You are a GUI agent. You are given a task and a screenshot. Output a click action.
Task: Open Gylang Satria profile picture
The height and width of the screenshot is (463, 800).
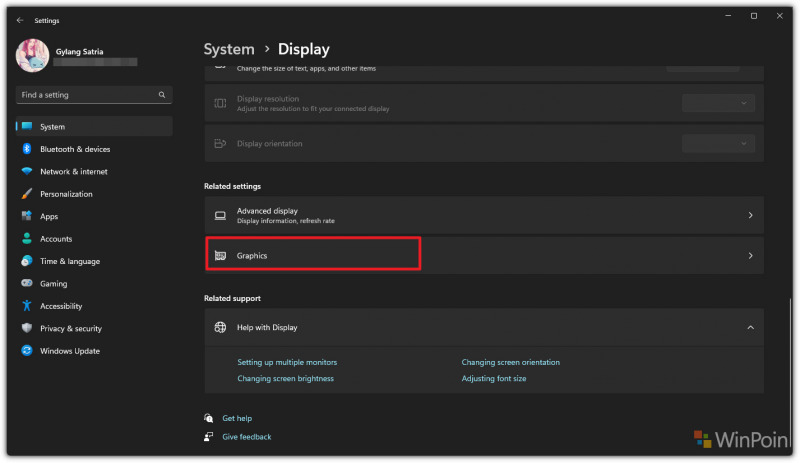point(33,55)
